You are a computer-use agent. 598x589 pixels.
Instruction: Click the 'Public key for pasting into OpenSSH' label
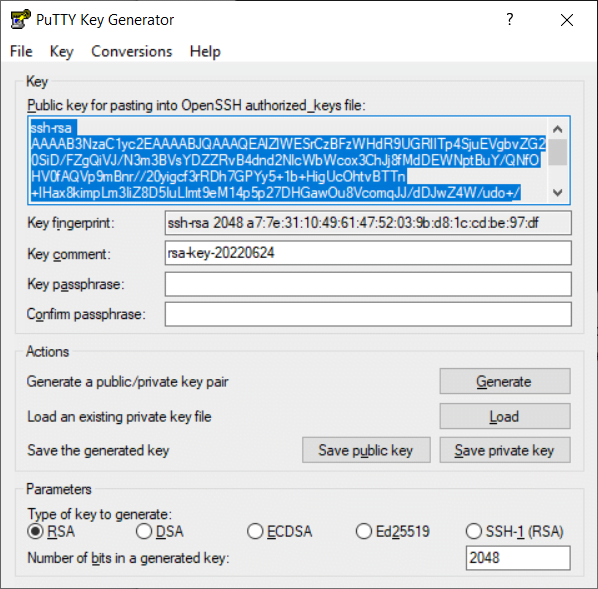pos(196,105)
